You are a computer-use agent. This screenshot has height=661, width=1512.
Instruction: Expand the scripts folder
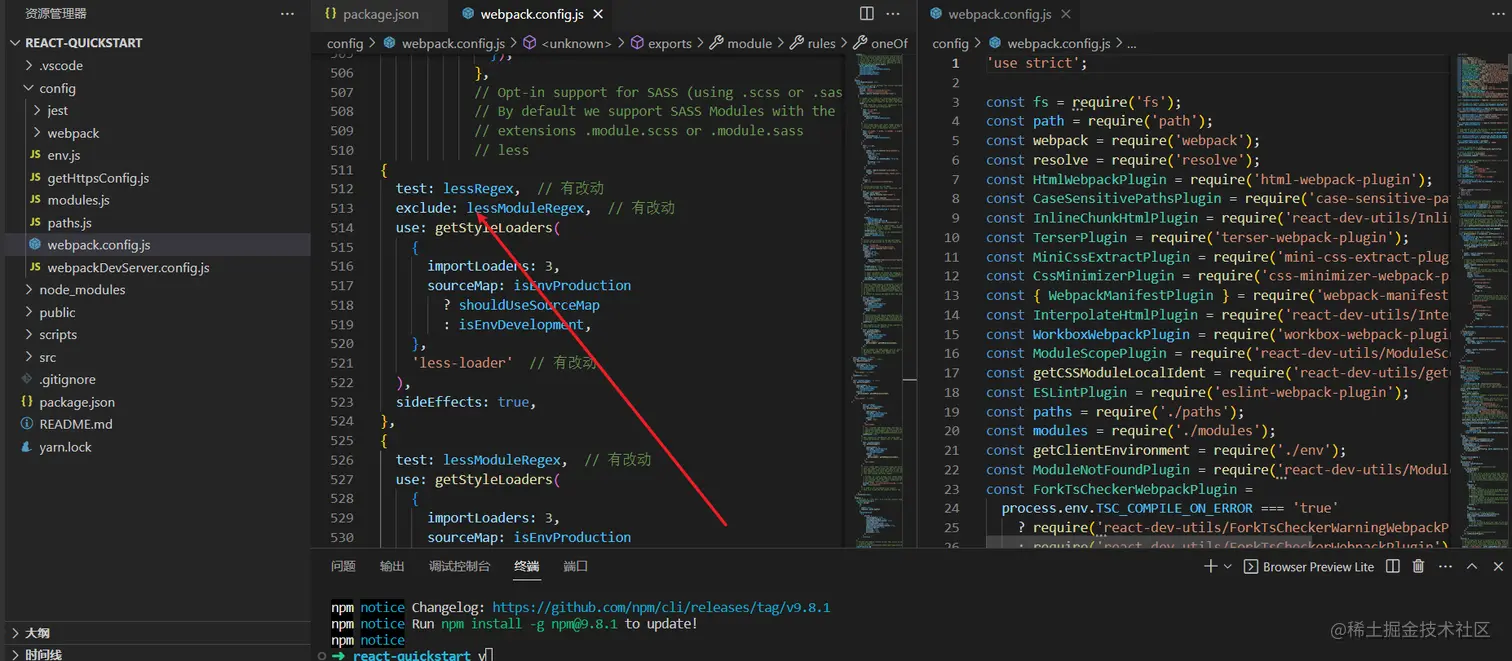28,335
